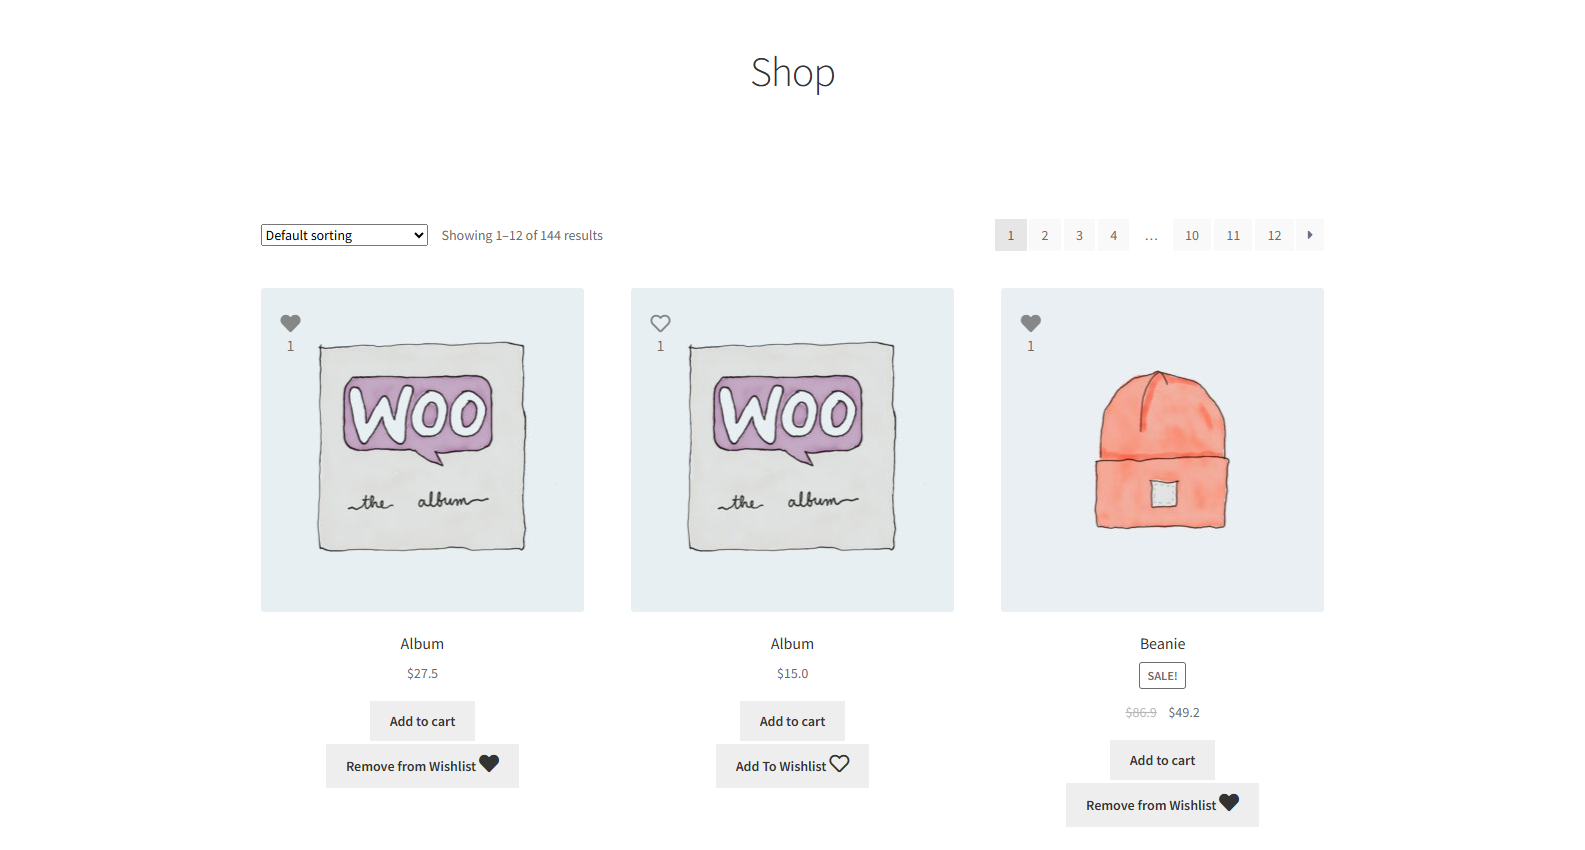Navigate to page 10 of results
Viewport: 1585px width, 850px height.
pos(1192,235)
